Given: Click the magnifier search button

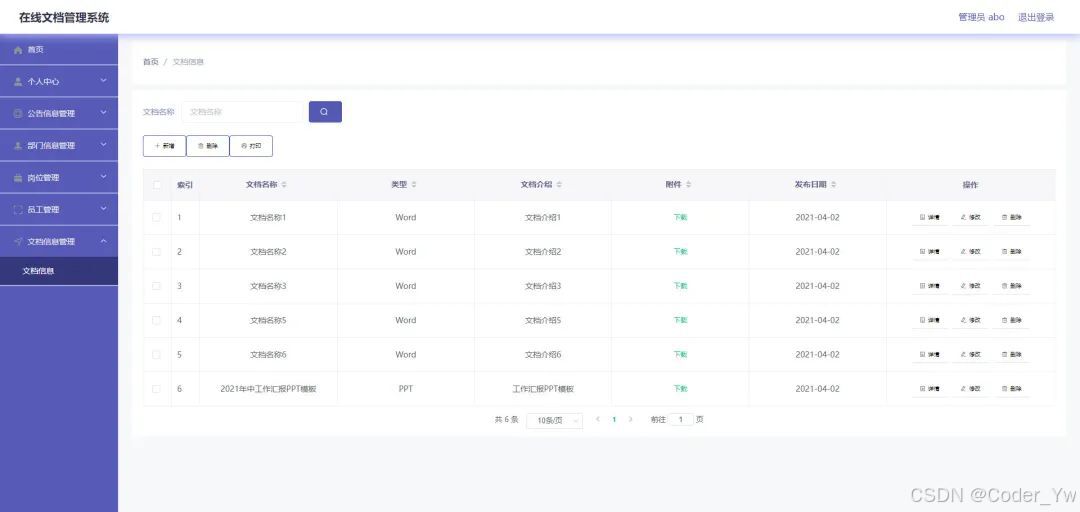Looking at the screenshot, I should click(325, 112).
